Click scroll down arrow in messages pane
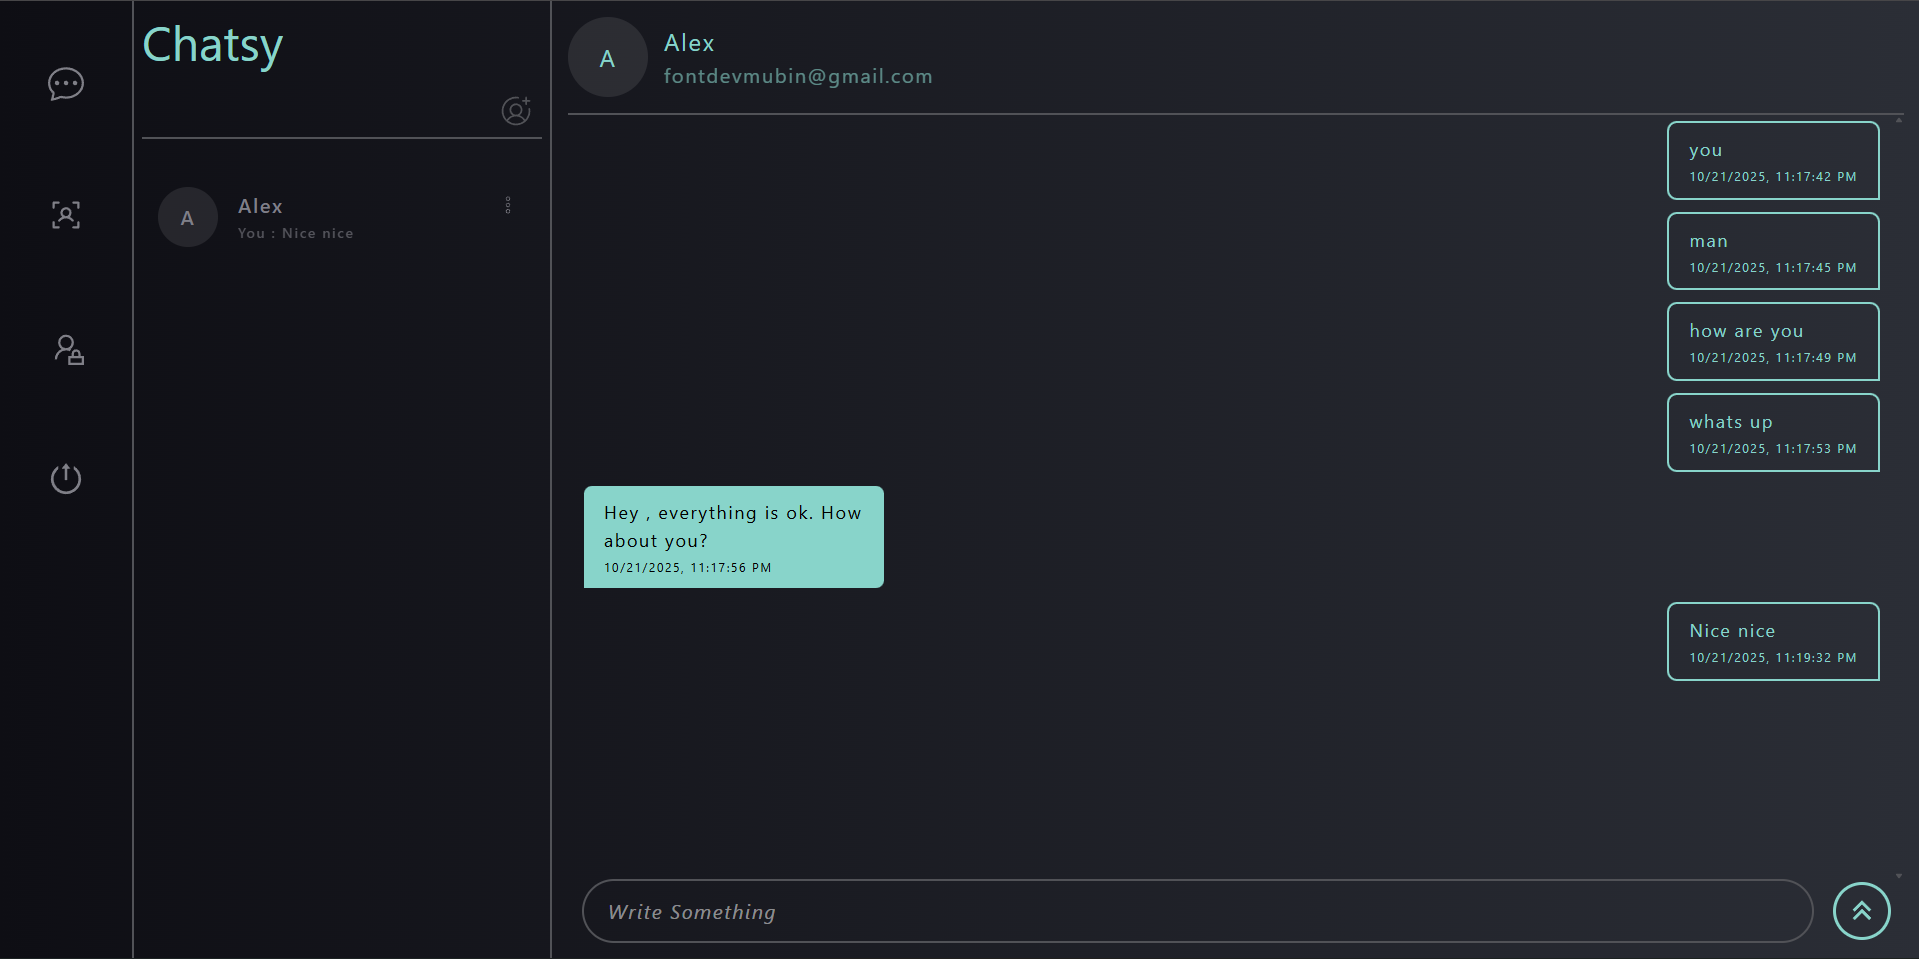The width and height of the screenshot is (1919, 959). tap(1899, 876)
